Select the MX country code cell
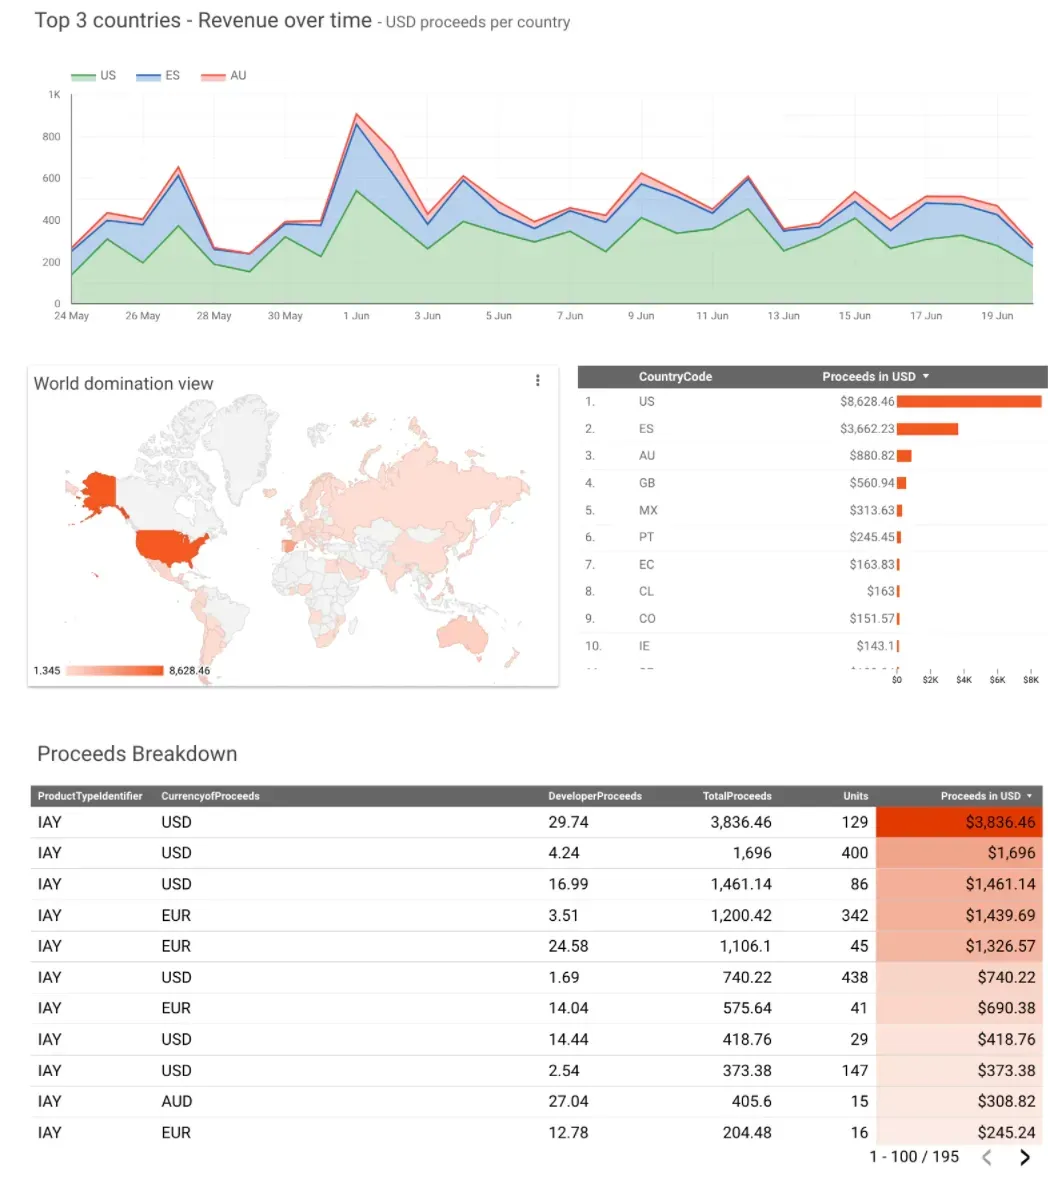The image size is (1048, 1179). pos(648,510)
